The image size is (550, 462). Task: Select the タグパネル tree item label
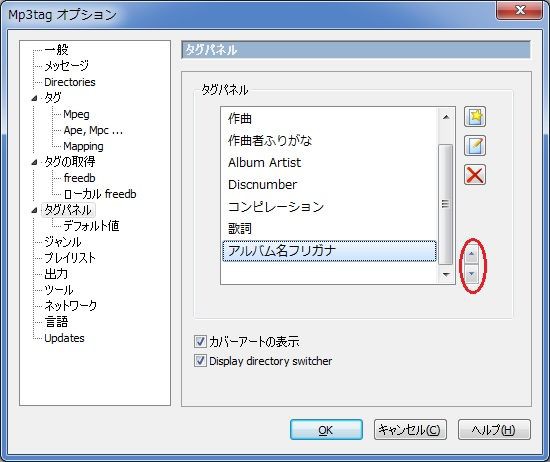[68, 210]
